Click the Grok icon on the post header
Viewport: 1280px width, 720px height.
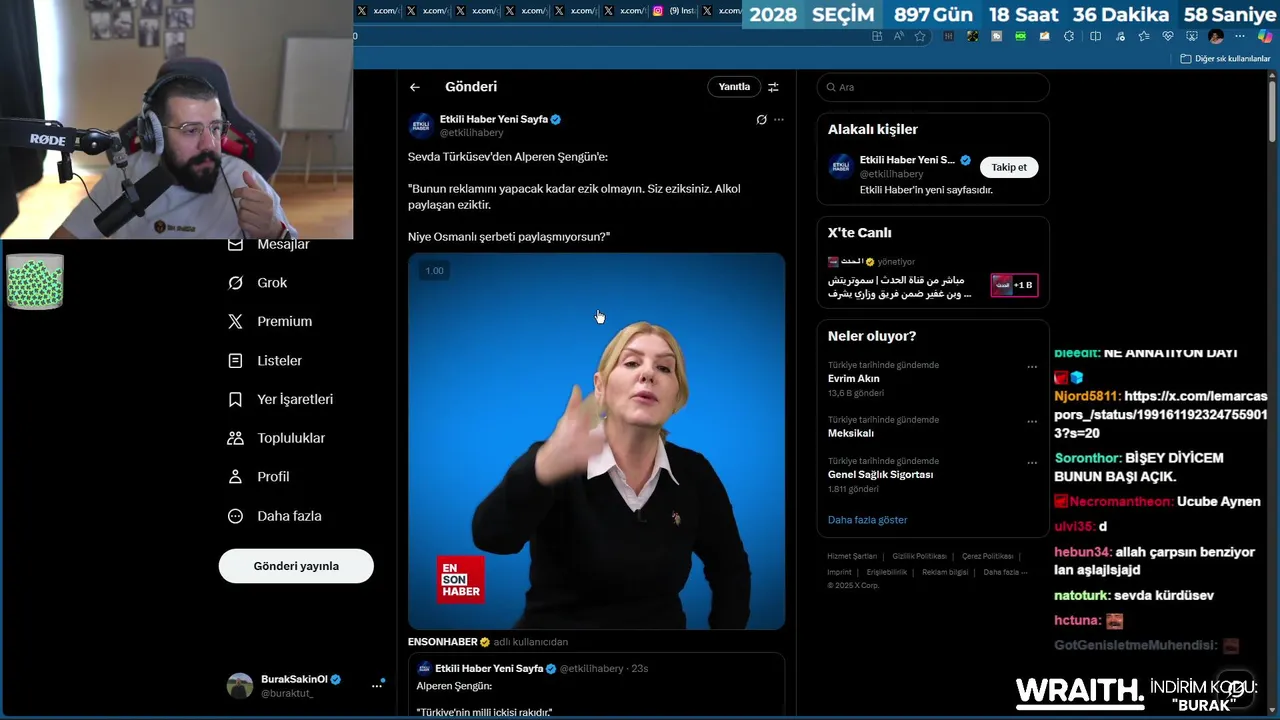click(761, 119)
